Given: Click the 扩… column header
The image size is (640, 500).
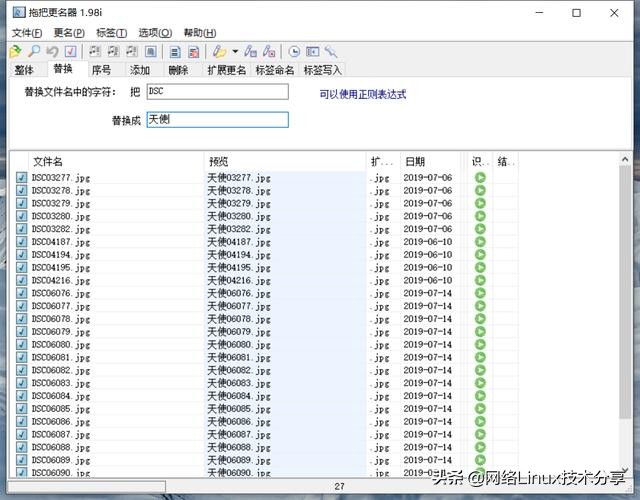Looking at the screenshot, I should pyautogui.click(x=383, y=162).
